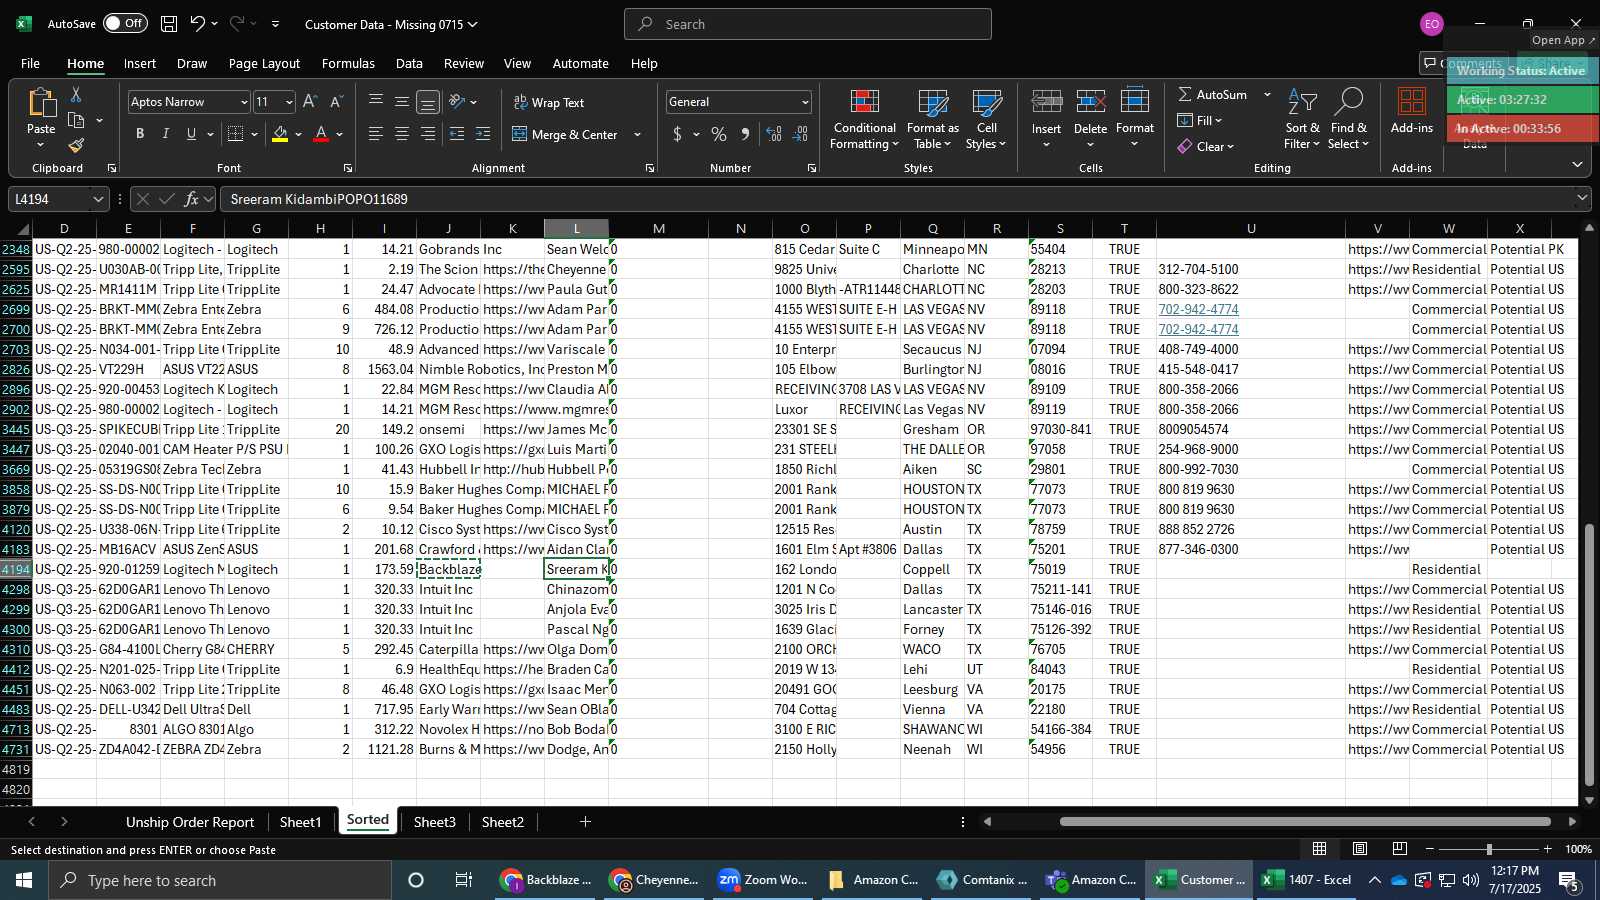Open the Sheet3 worksheet tab

point(435,822)
